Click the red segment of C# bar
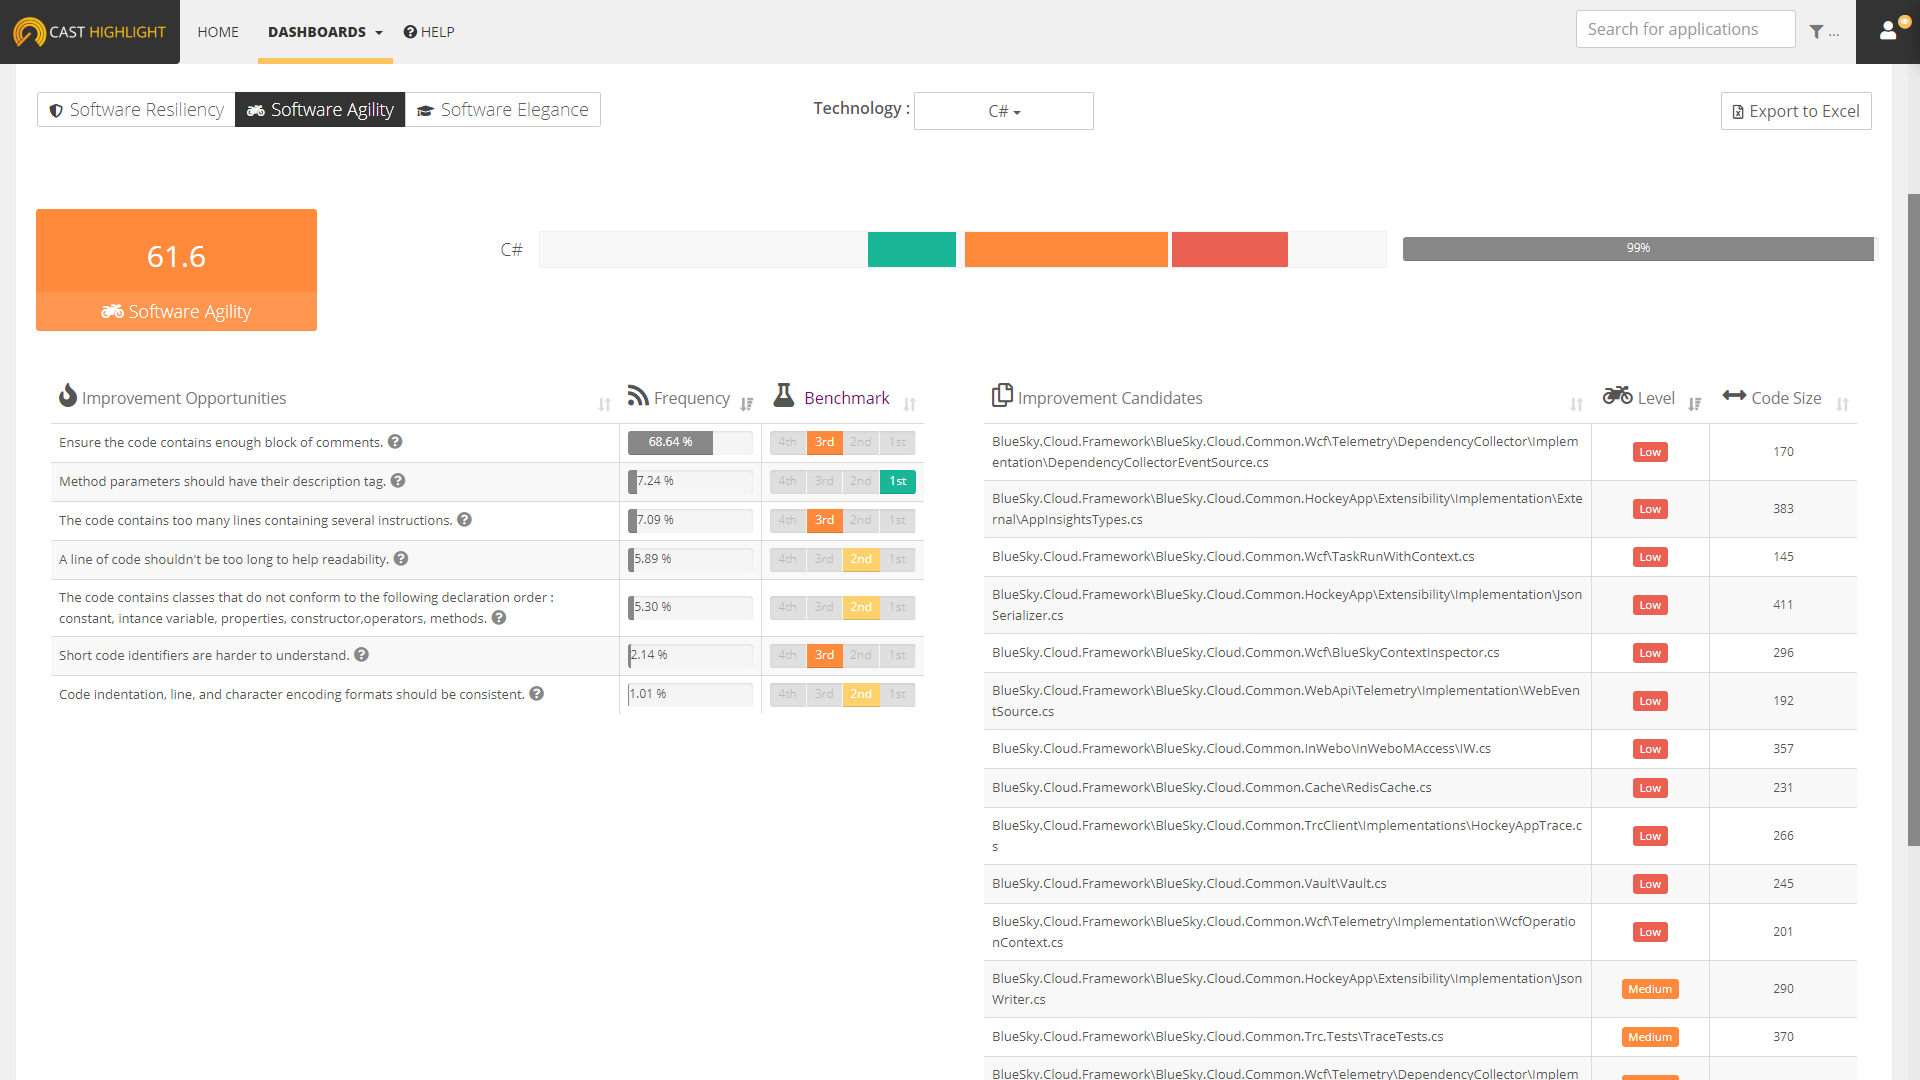This screenshot has height=1080, width=1920. point(1230,250)
